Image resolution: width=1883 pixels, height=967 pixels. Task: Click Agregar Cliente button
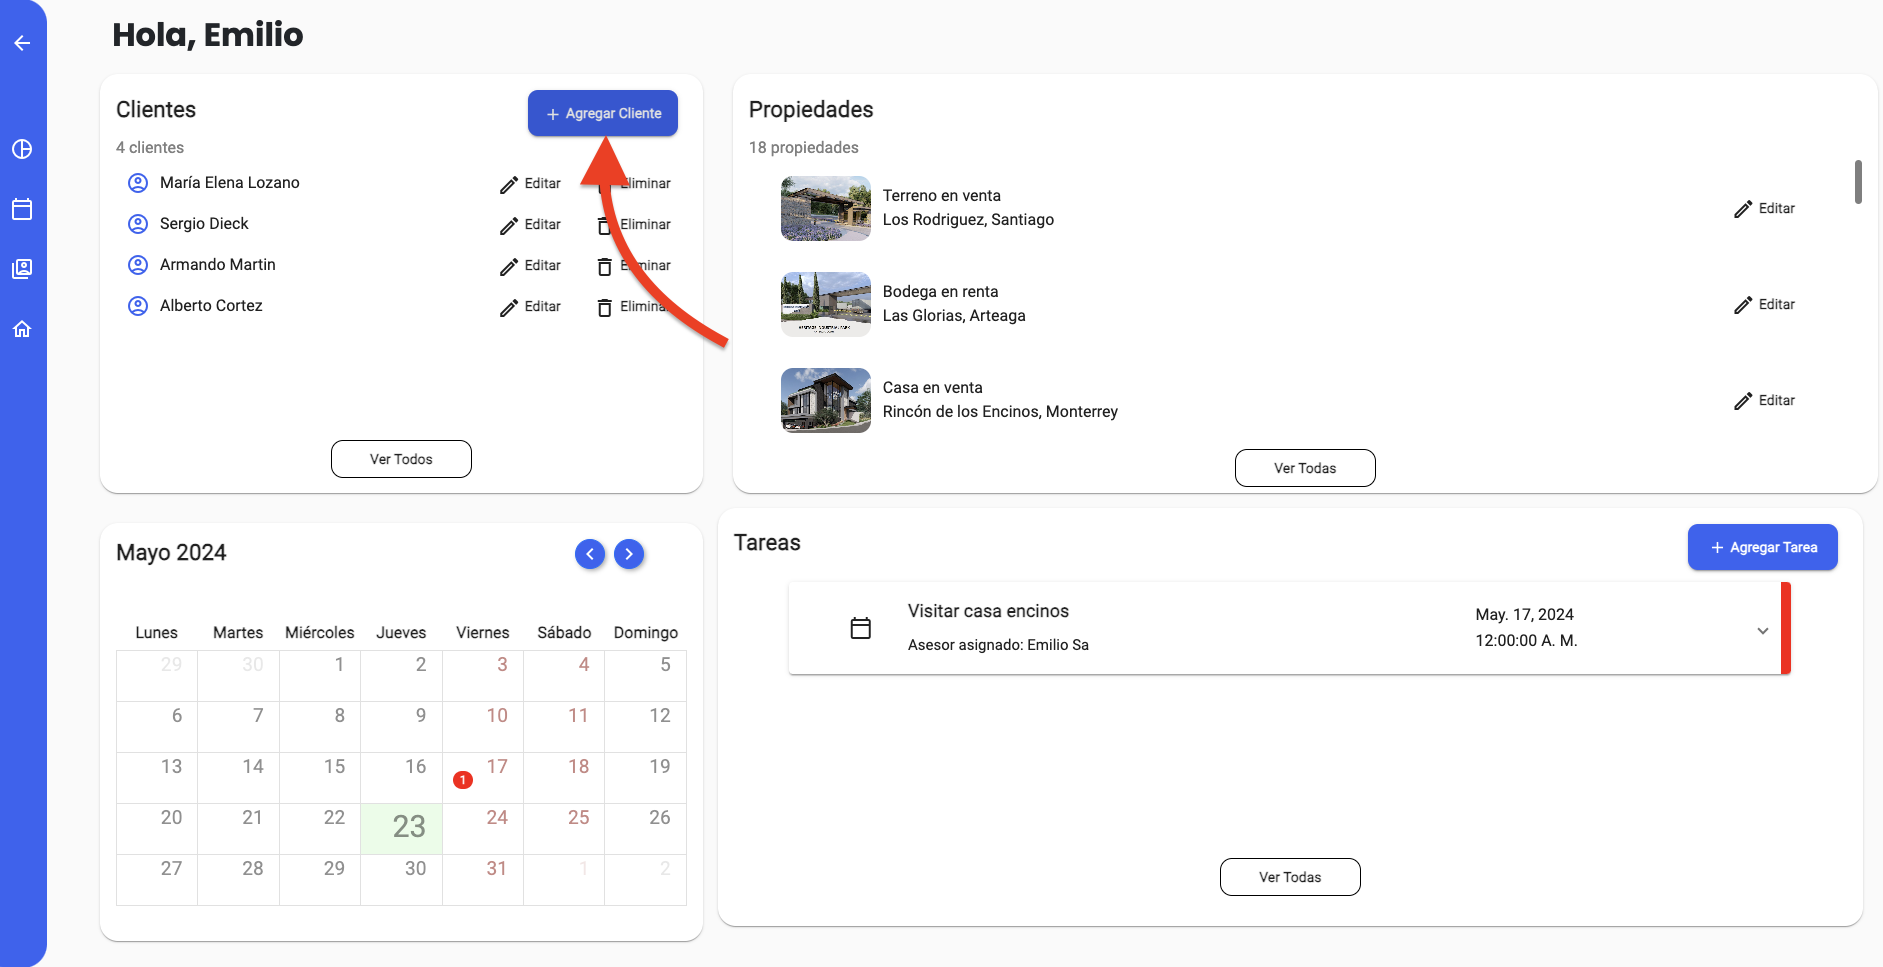(603, 113)
